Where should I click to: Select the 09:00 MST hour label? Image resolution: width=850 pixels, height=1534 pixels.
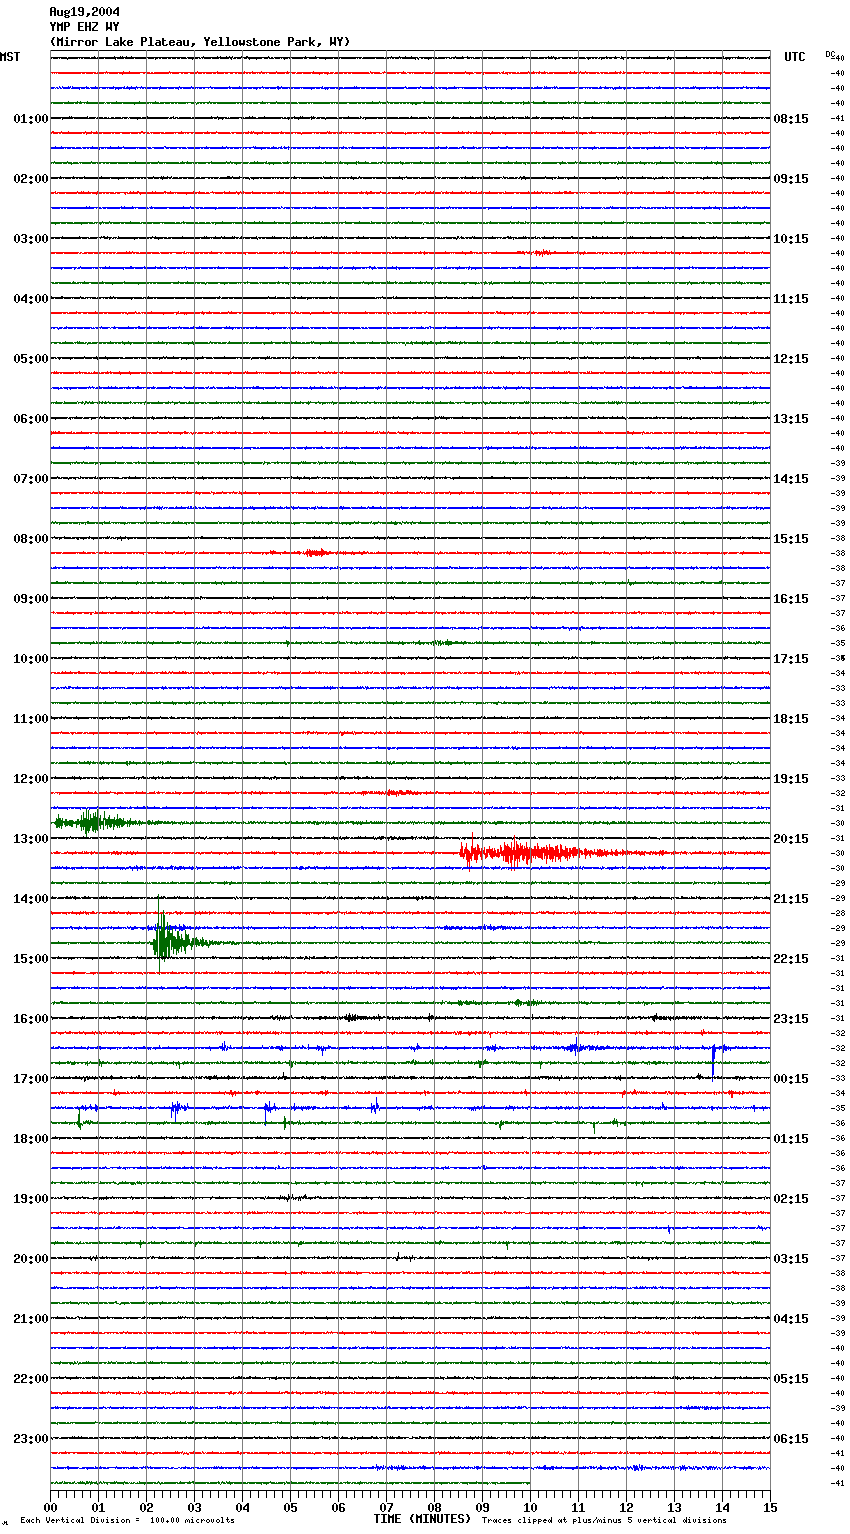click(x=31, y=599)
